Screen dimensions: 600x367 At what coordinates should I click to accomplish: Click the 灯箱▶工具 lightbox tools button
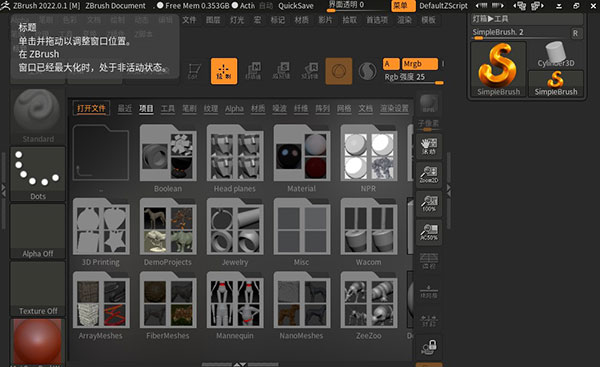tap(527, 19)
